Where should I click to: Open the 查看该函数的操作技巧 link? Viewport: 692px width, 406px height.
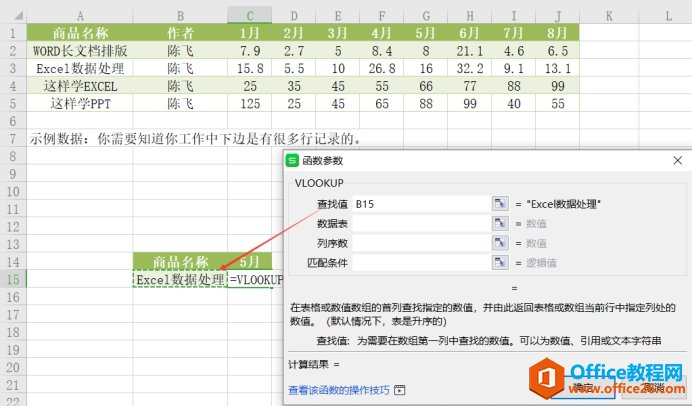click(339, 390)
